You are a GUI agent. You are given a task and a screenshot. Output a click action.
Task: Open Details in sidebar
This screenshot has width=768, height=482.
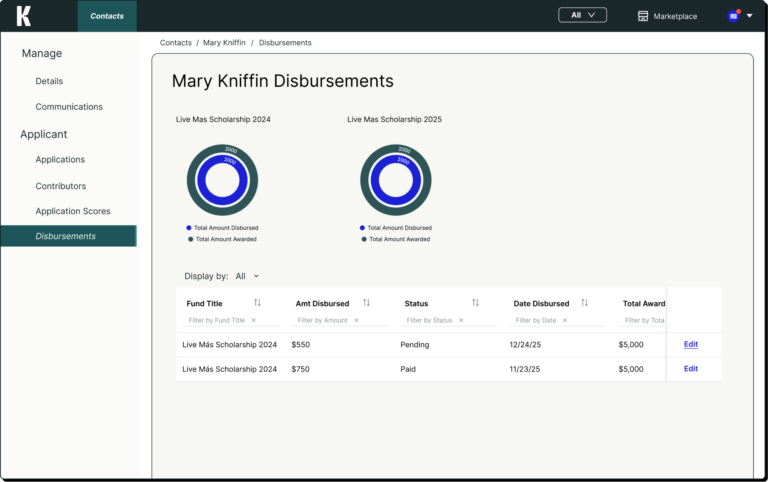(49, 81)
